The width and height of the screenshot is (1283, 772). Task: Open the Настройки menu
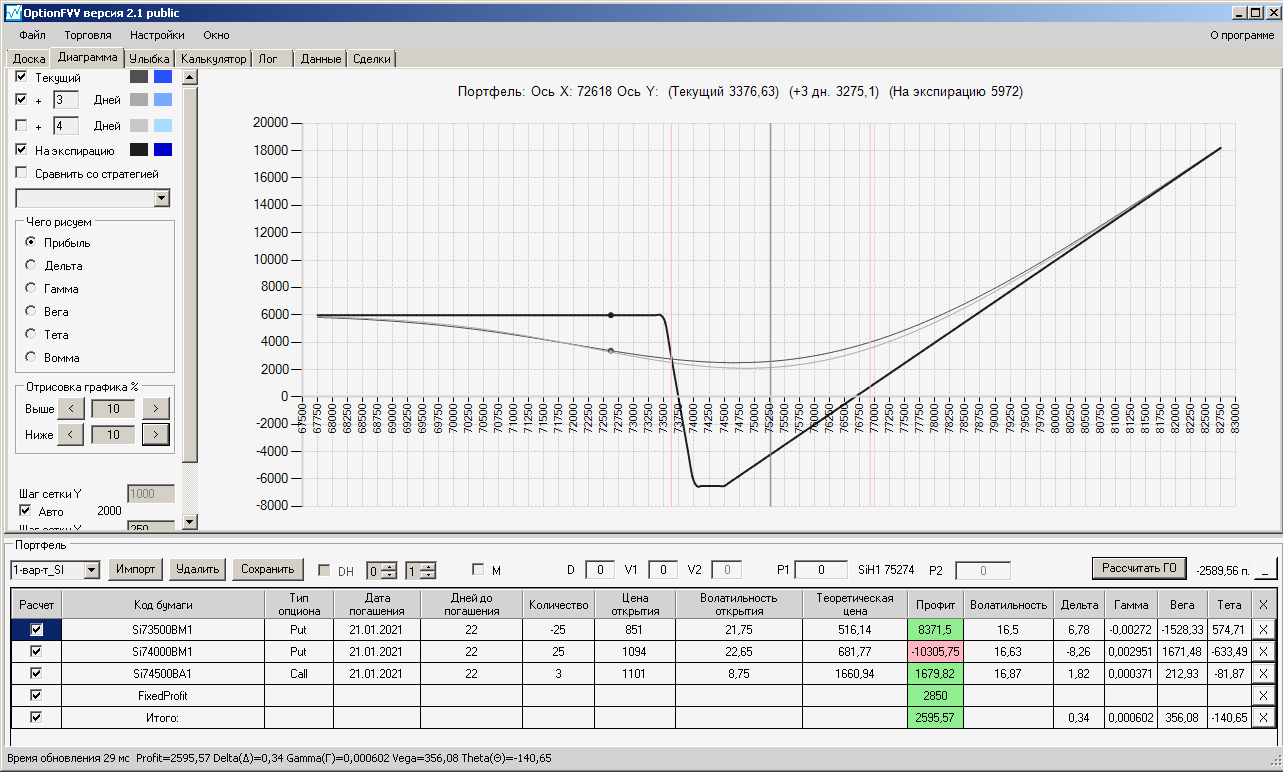[x=157, y=35]
